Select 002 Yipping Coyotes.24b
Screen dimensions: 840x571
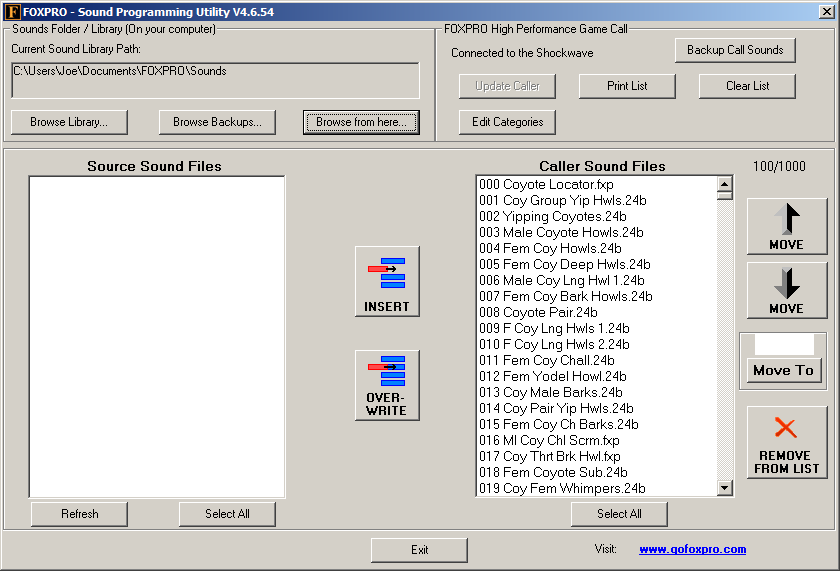(x=597, y=216)
